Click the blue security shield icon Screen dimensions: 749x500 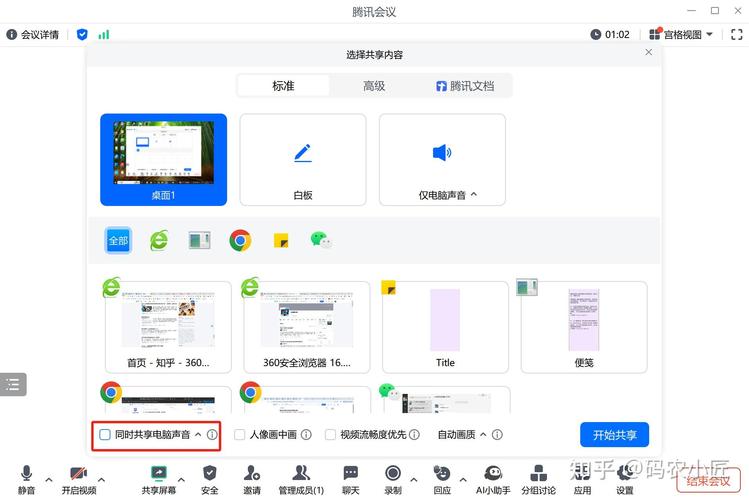tap(82, 34)
